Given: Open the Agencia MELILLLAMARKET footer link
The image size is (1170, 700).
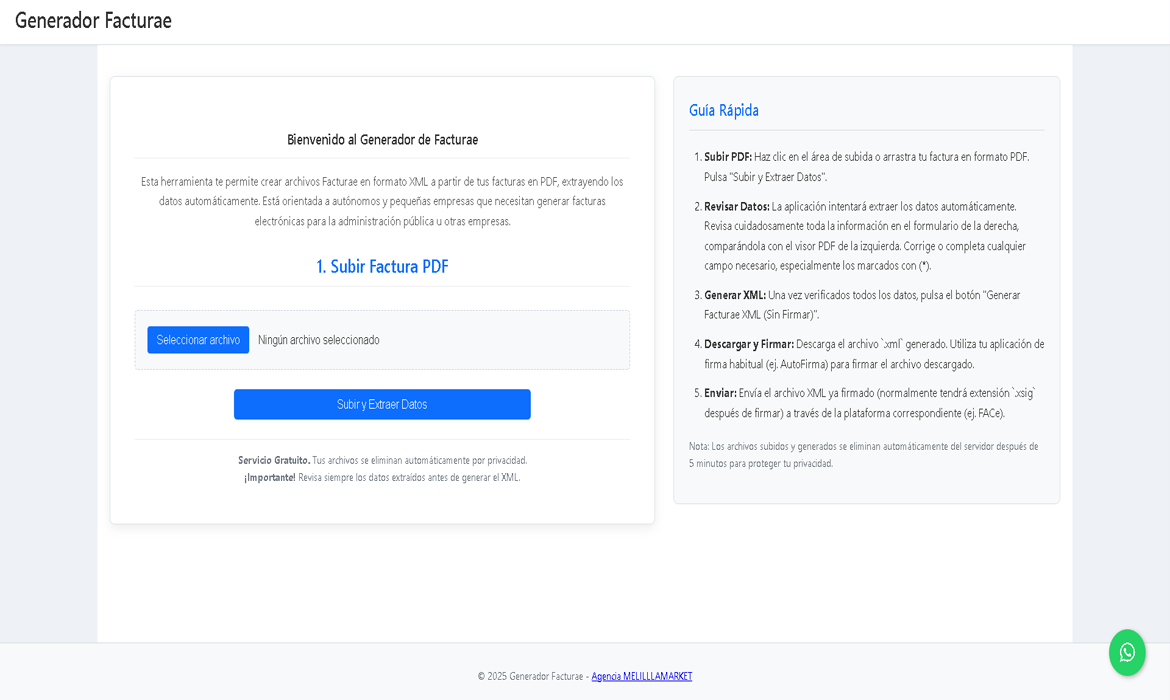Looking at the screenshot, I should (641, 676).
